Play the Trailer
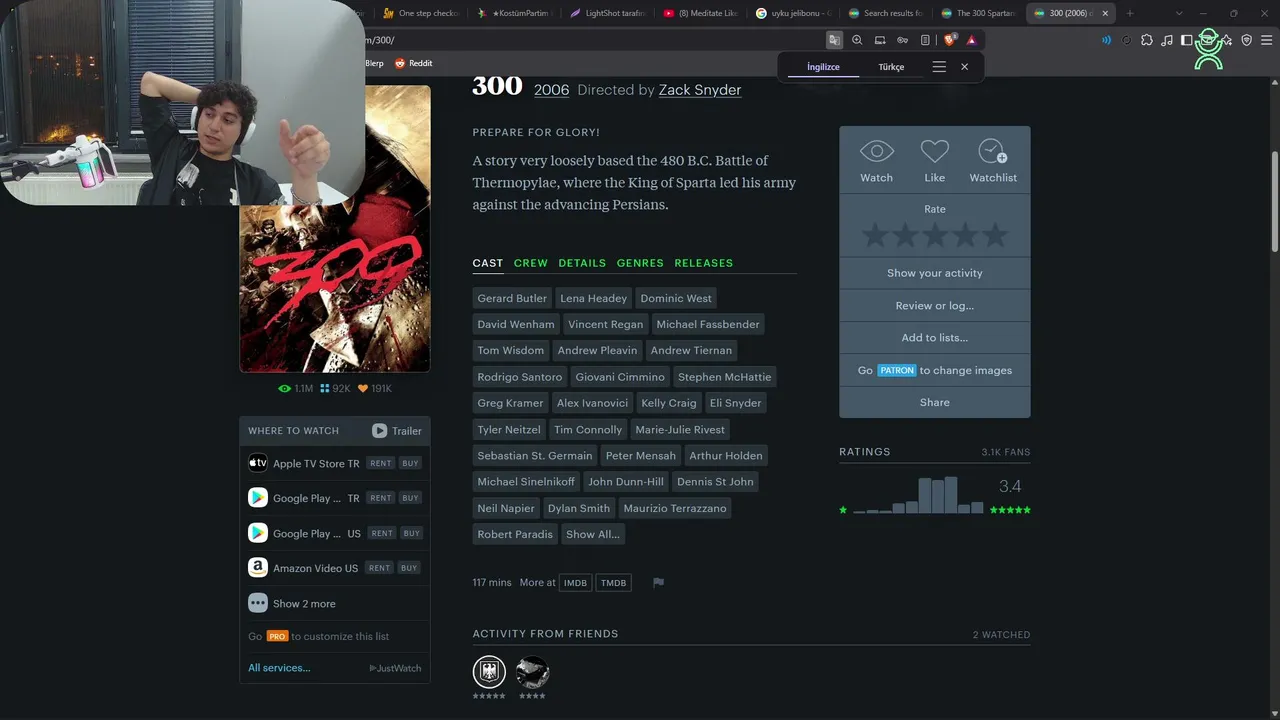 coord(397,431)
